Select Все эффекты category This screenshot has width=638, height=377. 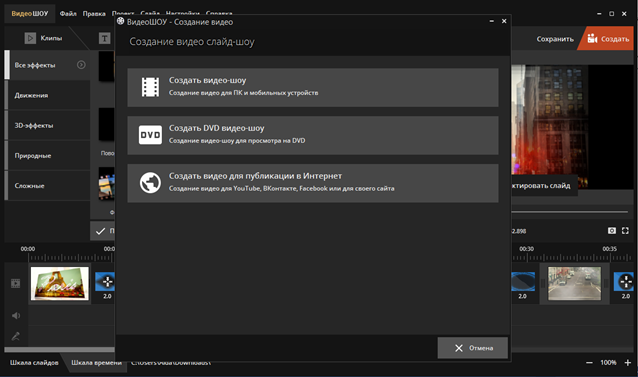click(x=47, y=65)
